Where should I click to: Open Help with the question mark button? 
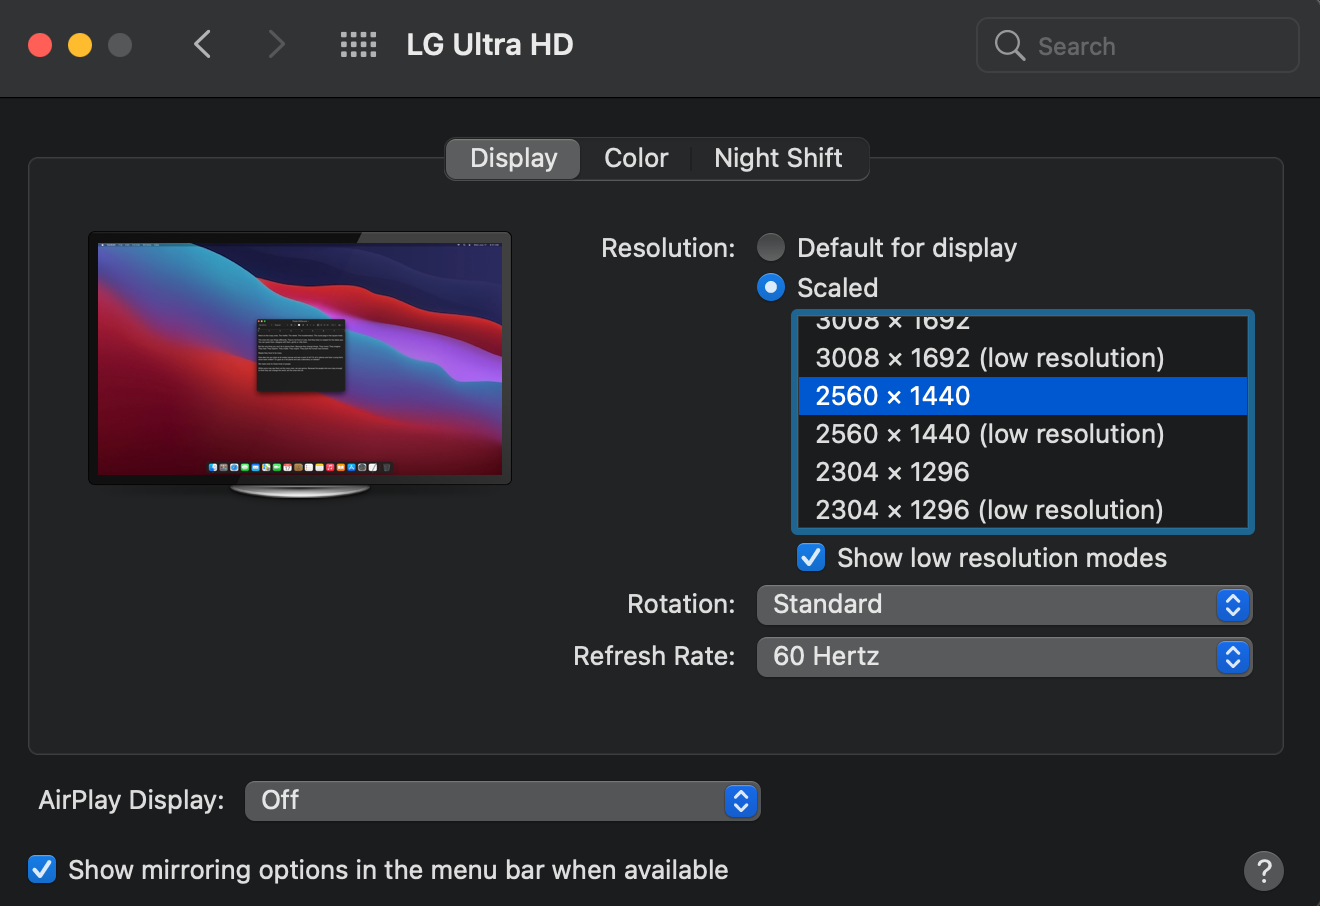(x=1264, y=870)
